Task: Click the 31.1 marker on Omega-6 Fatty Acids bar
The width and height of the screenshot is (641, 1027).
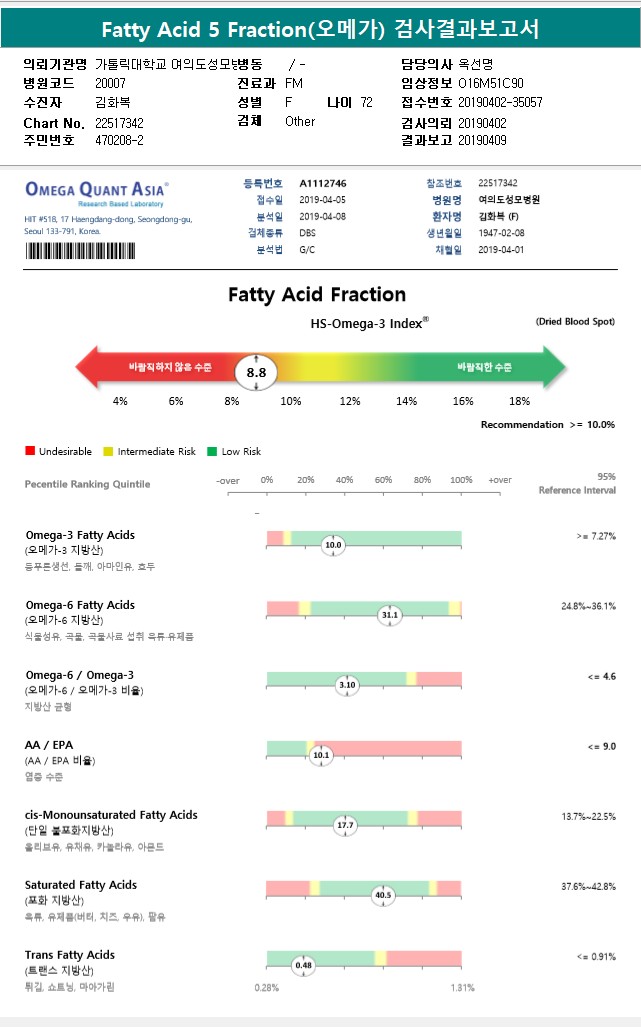Action: (389, 615)
